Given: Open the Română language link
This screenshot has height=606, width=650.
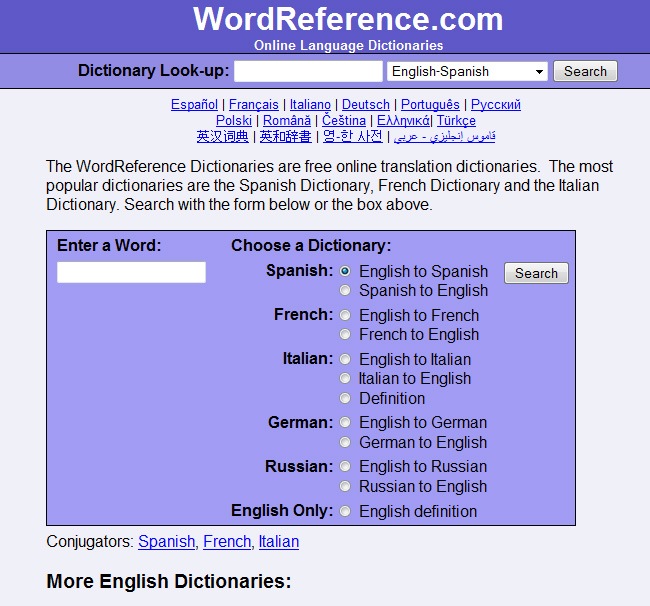Looking at the screenshot, I should [x=287, y=121].
